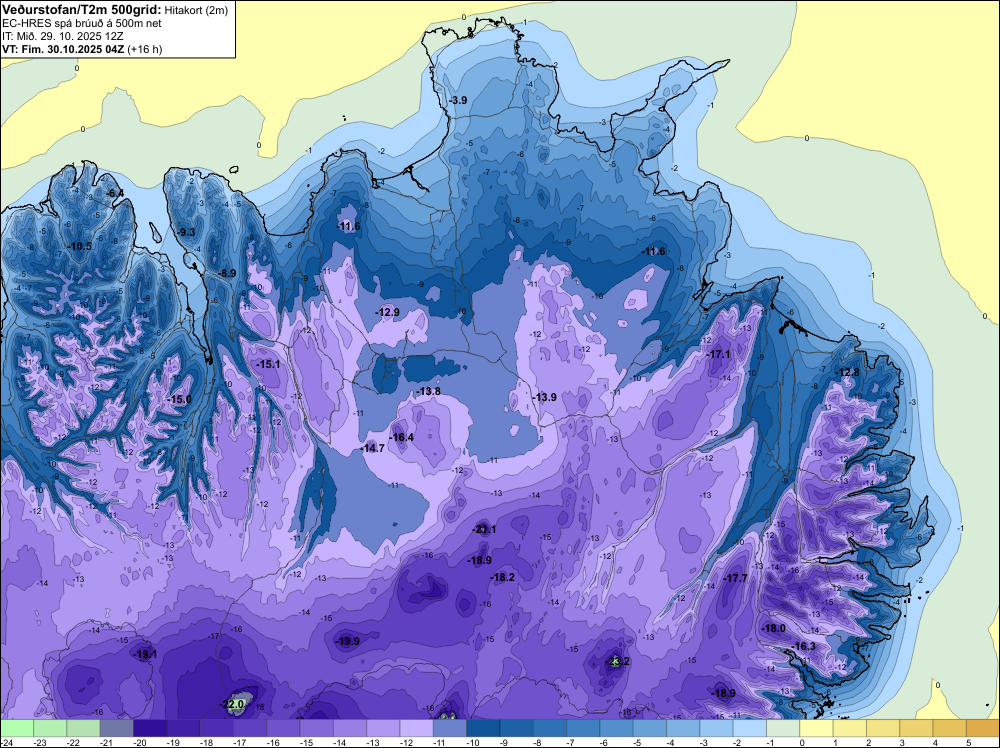Pick the legend swatch between 2 and 3
Screen dimensions: 1000x748
click(883, 728)
